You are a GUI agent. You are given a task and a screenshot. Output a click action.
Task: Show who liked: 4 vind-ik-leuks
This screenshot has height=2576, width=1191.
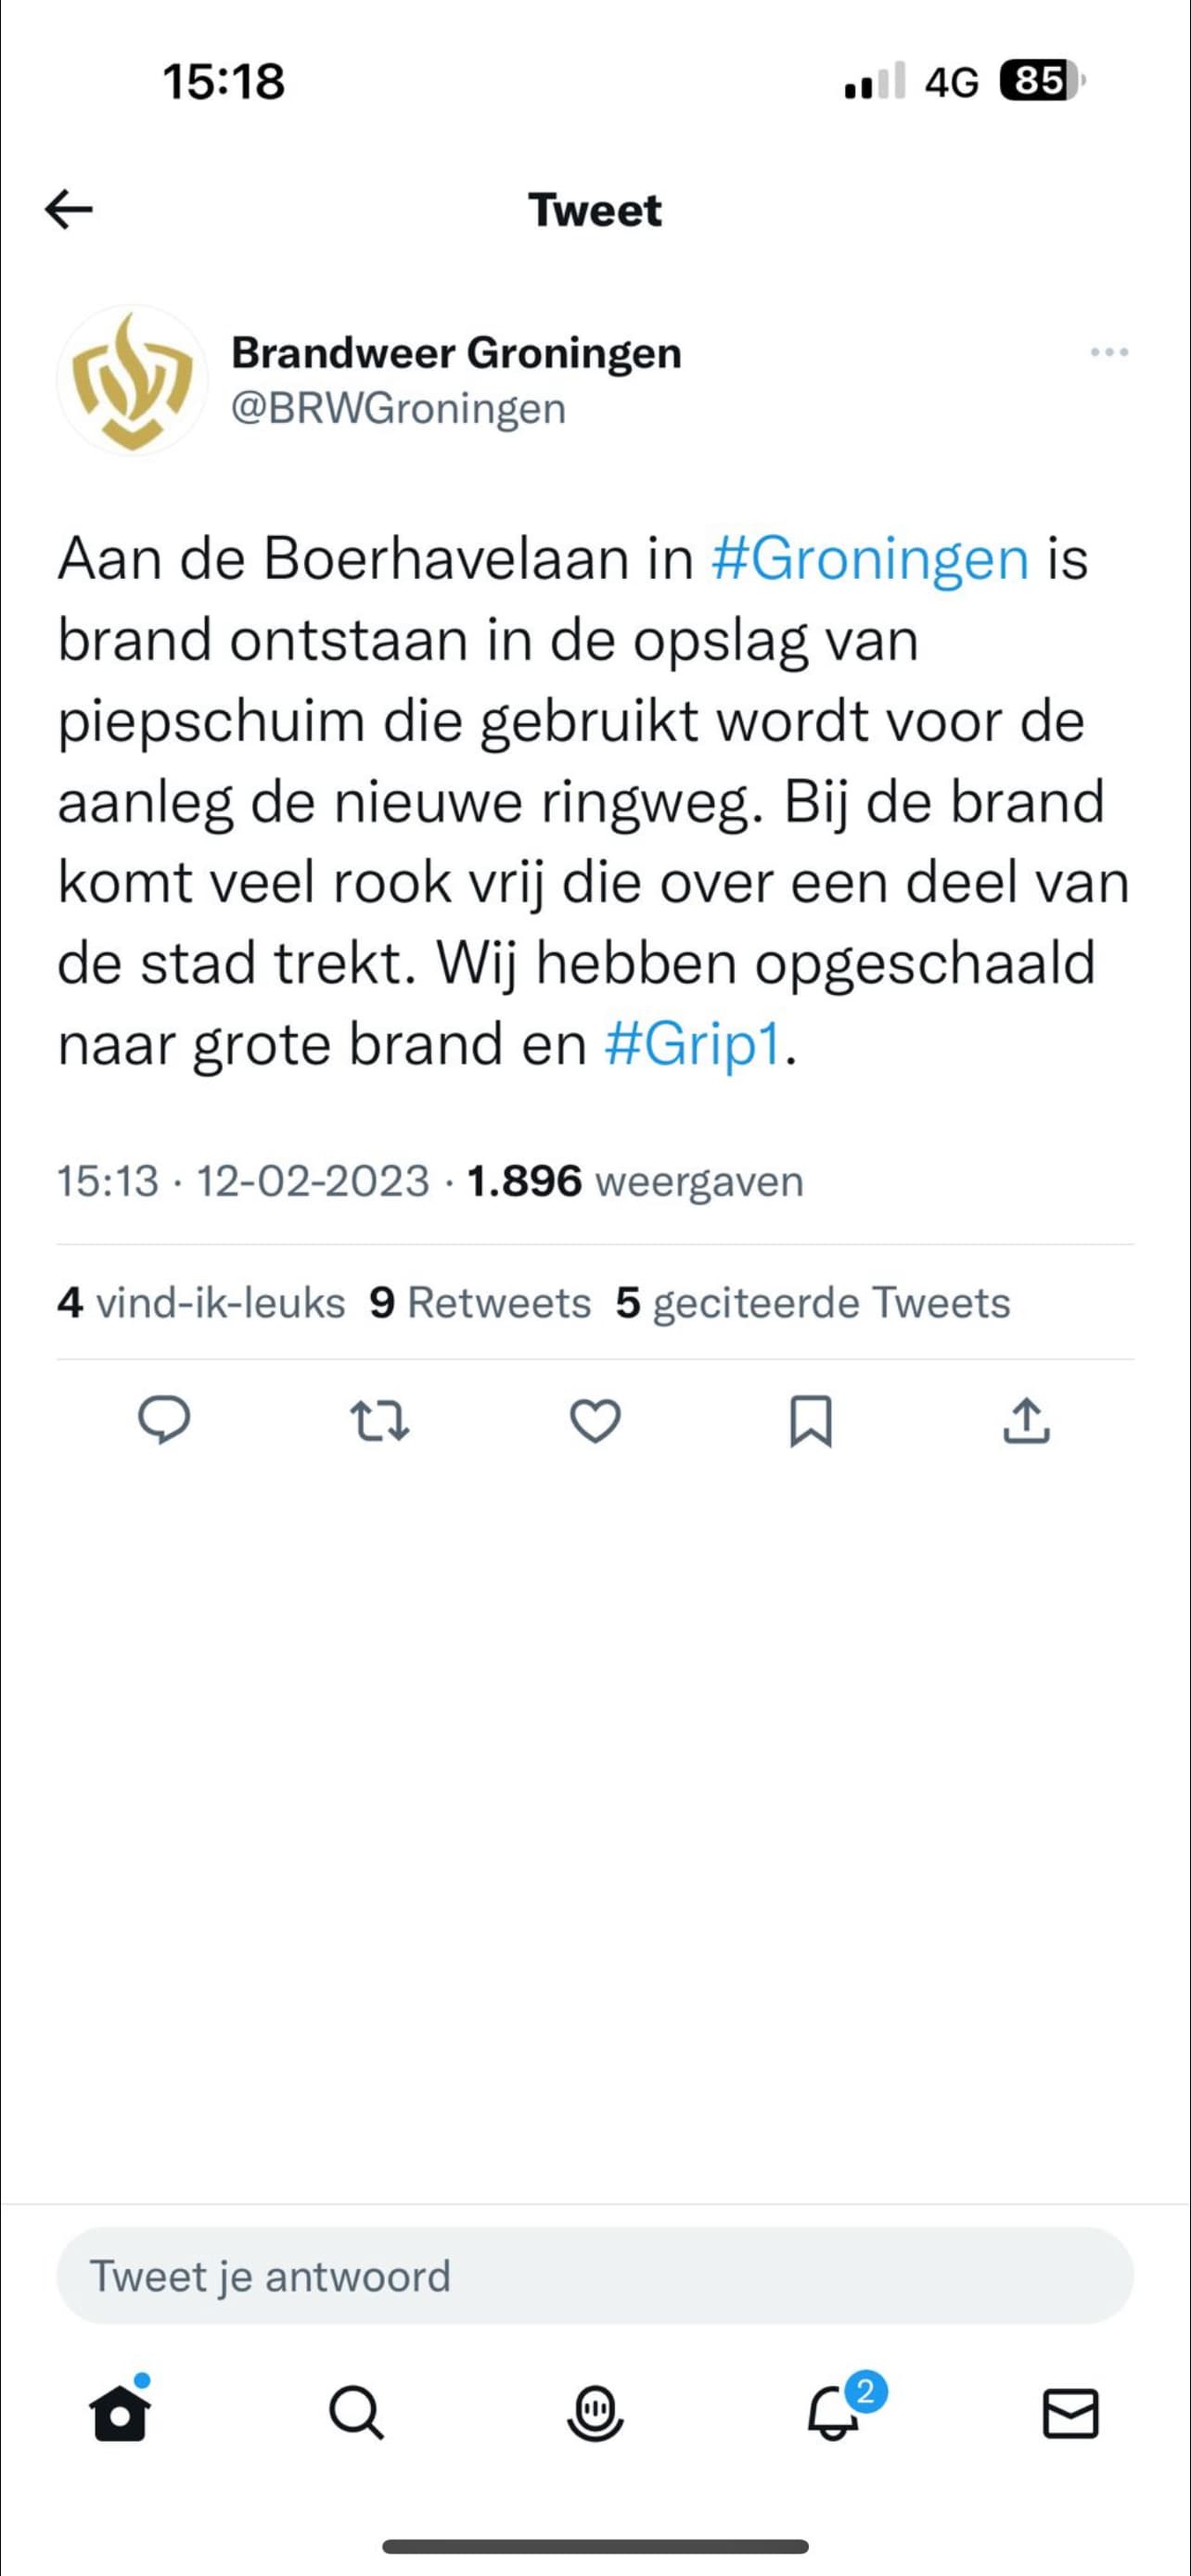tap(201, 1303)
